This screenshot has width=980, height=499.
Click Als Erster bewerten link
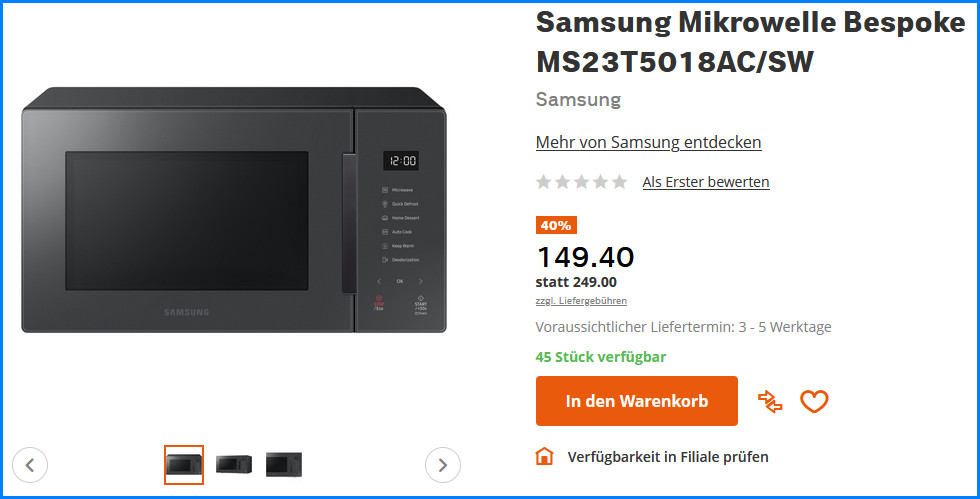706,182
